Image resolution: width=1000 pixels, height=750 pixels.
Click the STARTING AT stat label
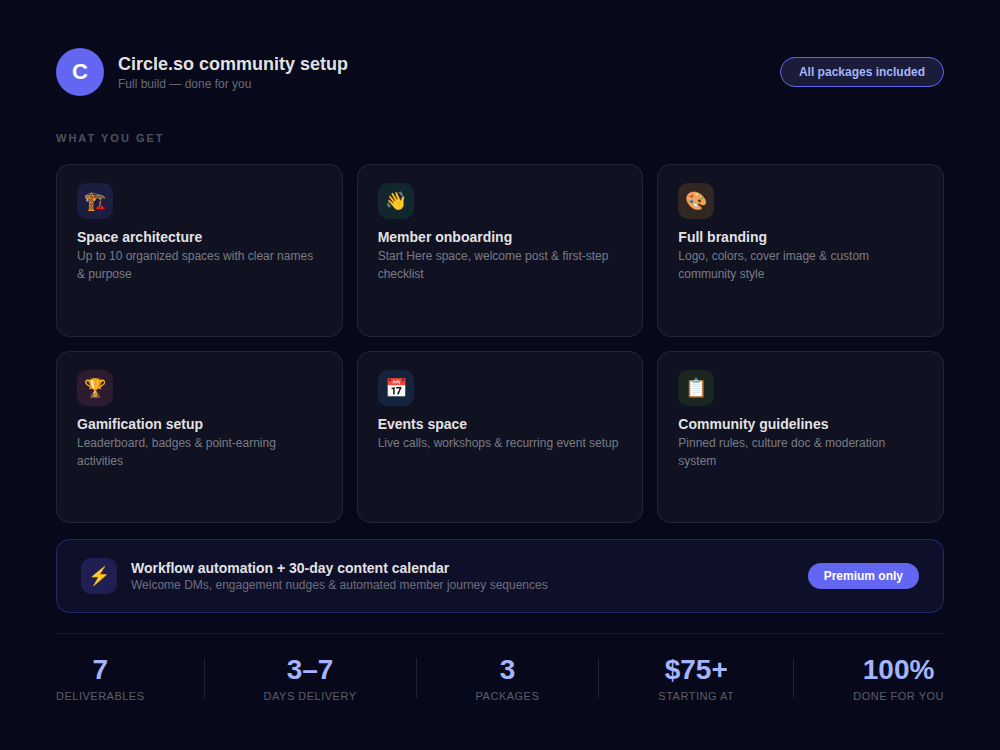point(696,696)
